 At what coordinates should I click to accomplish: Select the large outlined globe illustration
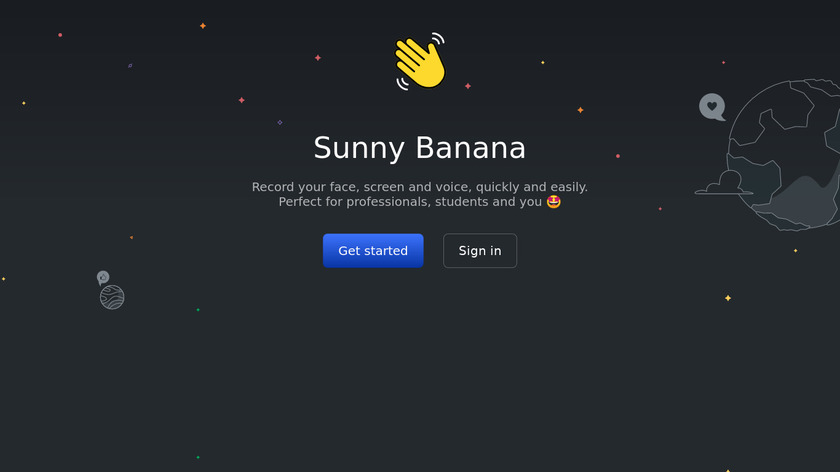click(x=783, y=155)
